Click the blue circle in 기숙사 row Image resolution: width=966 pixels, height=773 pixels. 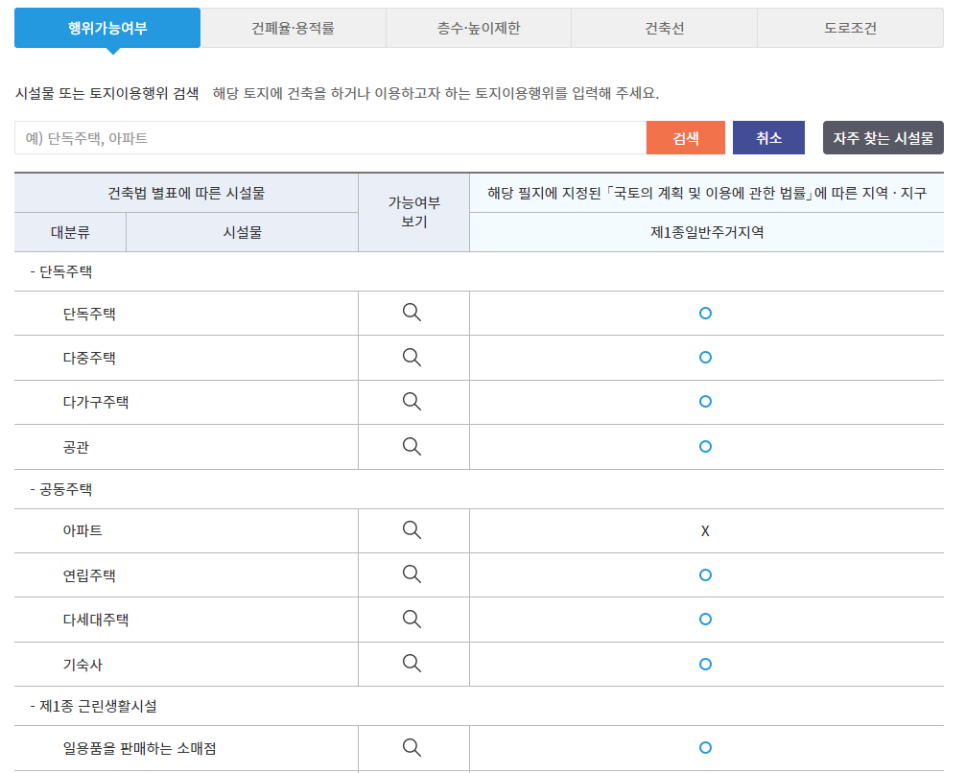(705, 664)
